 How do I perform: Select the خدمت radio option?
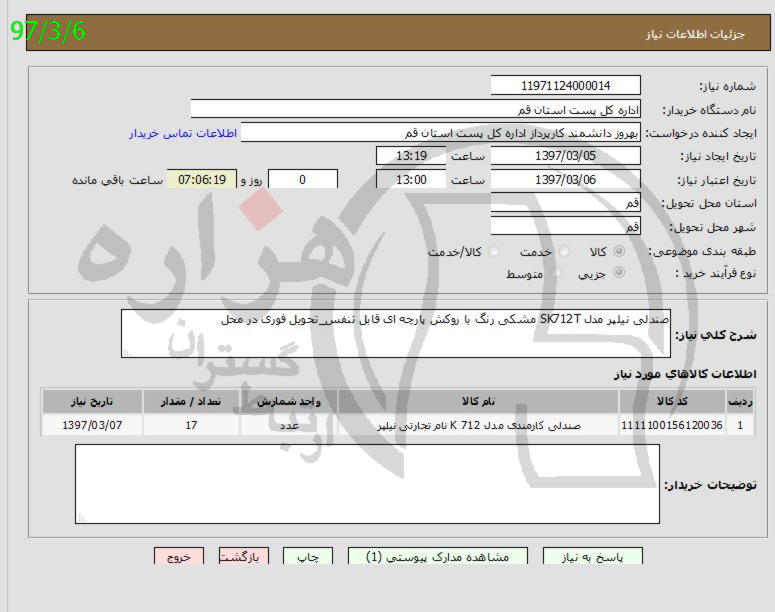tap(564, 252)
